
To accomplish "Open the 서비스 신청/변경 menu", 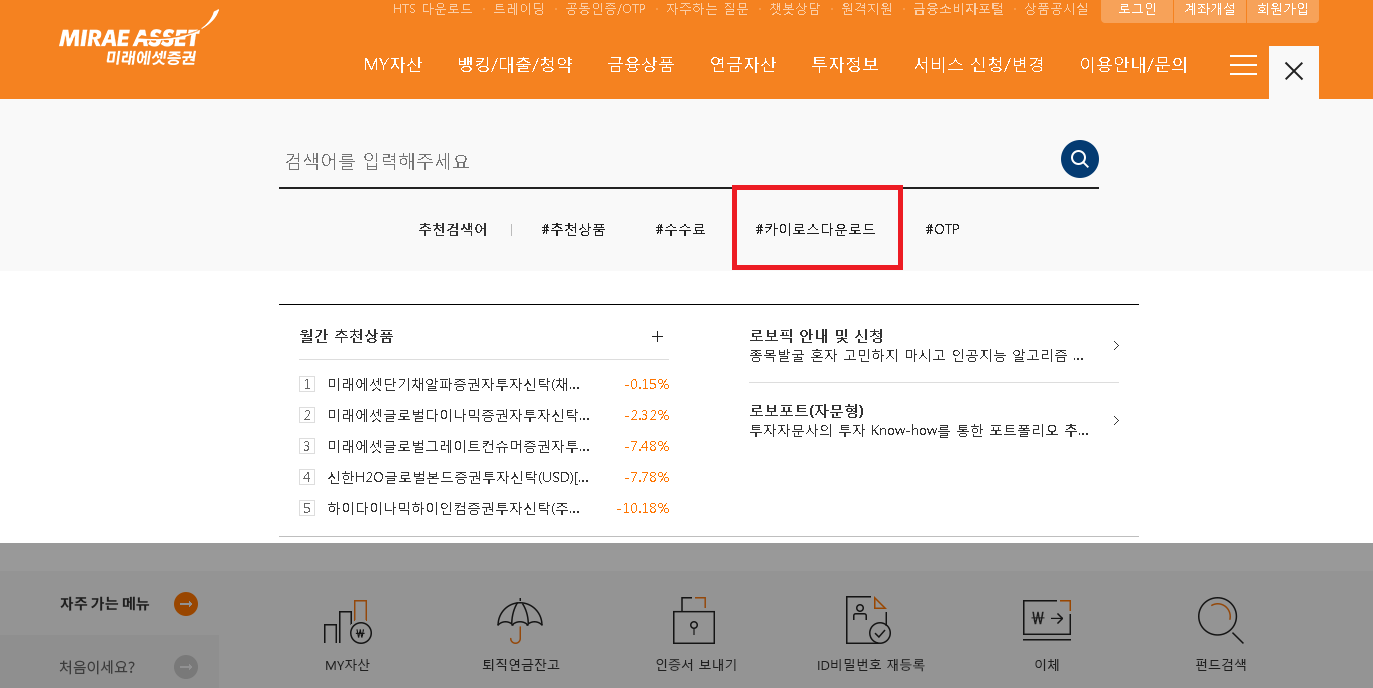I will [979, 65].
